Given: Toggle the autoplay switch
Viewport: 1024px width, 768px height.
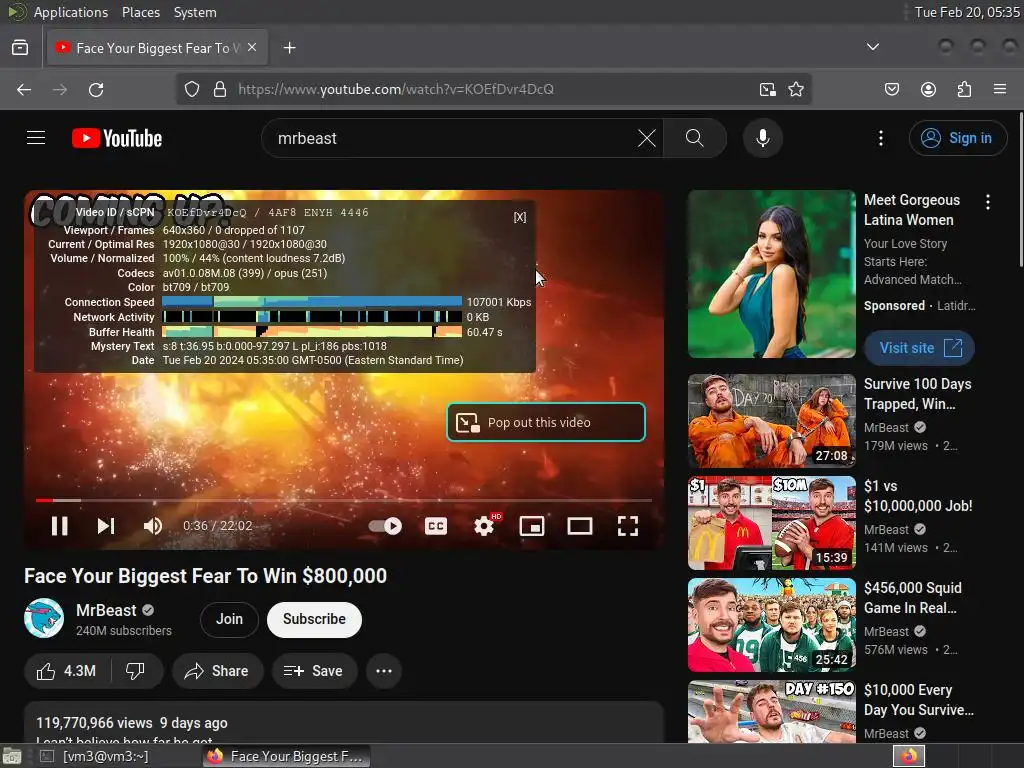Looking at the screenshot, I should coord(385,526).
